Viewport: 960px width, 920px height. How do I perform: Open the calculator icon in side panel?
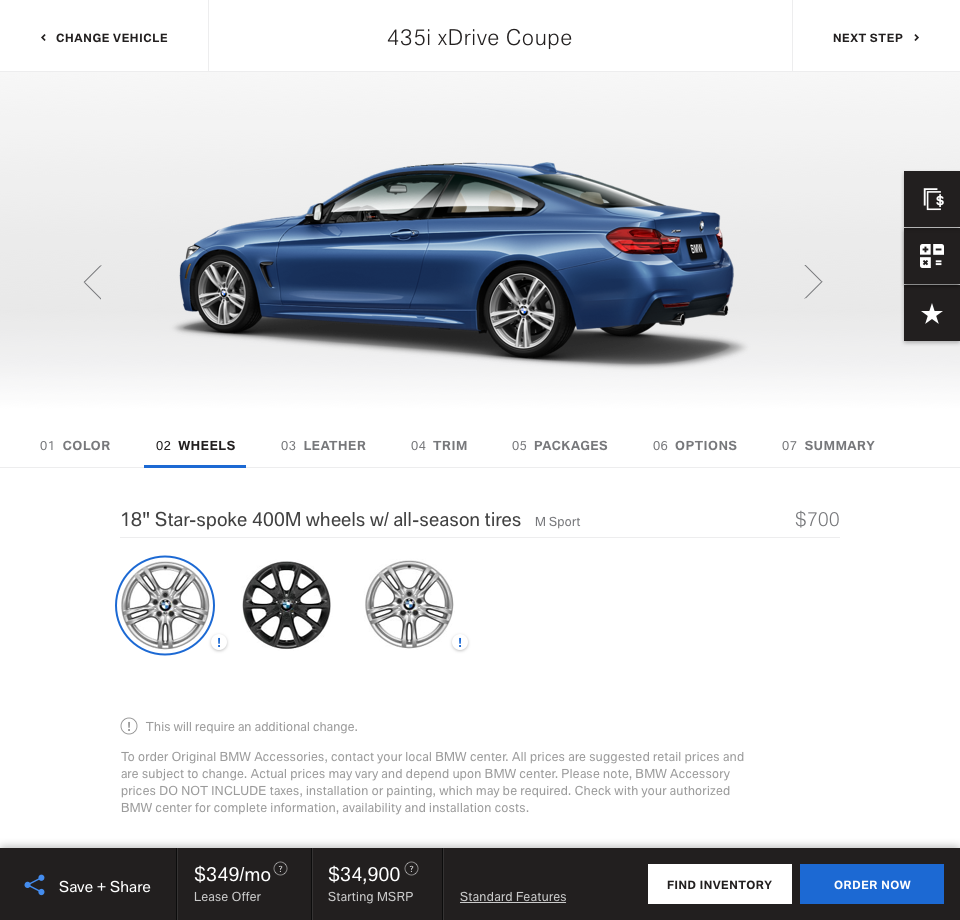pyautogui.click(x=932, y=256)
